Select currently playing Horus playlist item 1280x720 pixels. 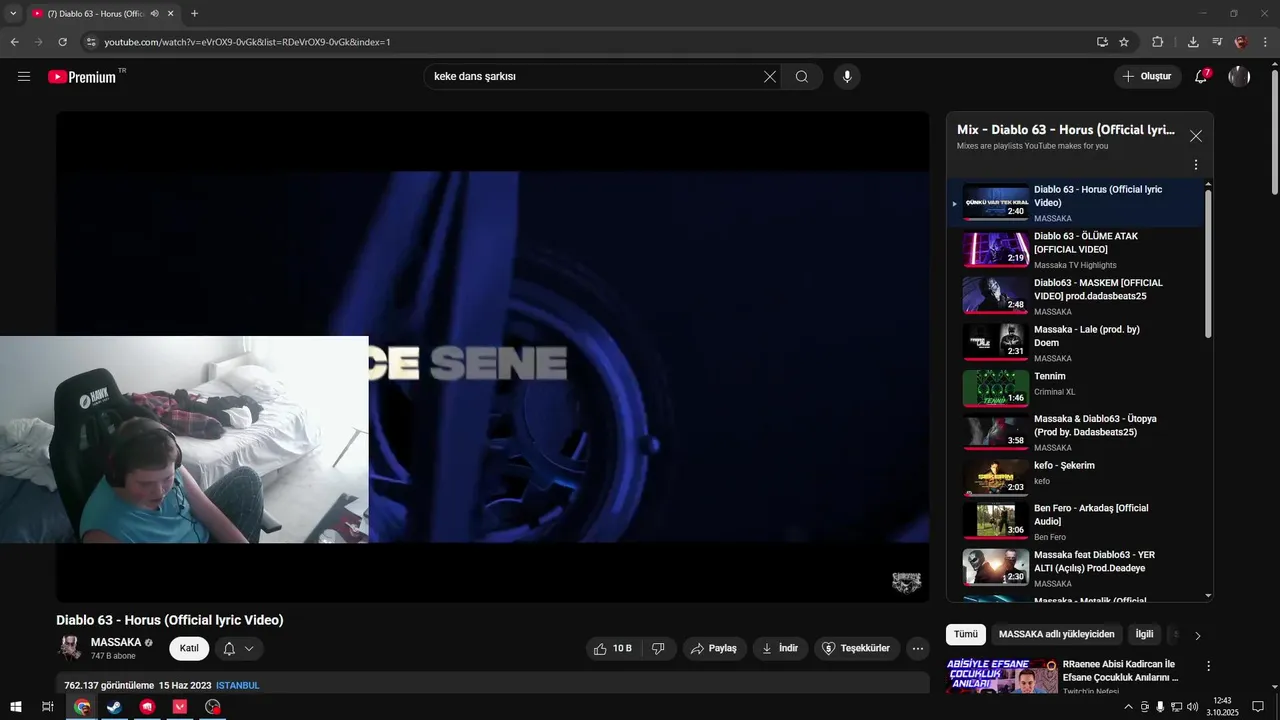pos(1076,203)
